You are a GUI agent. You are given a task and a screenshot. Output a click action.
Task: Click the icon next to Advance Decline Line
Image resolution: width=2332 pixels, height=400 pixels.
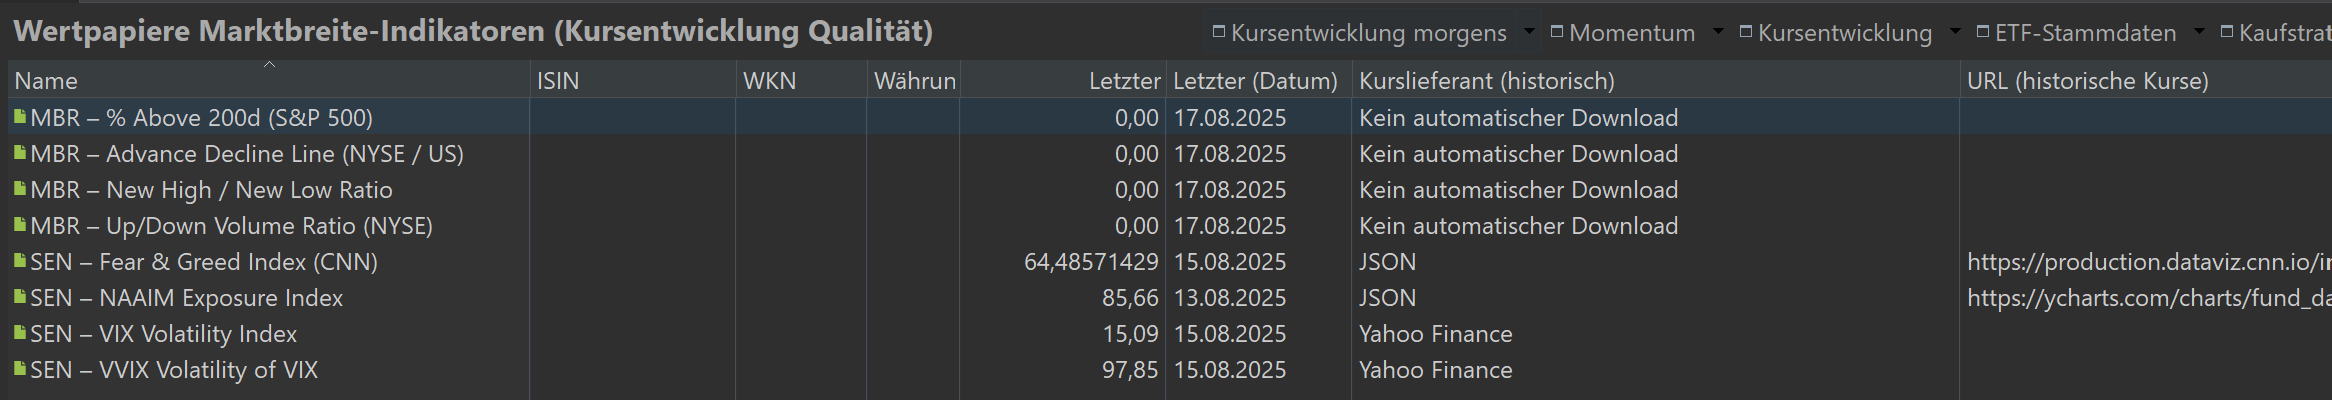[20, 153]
